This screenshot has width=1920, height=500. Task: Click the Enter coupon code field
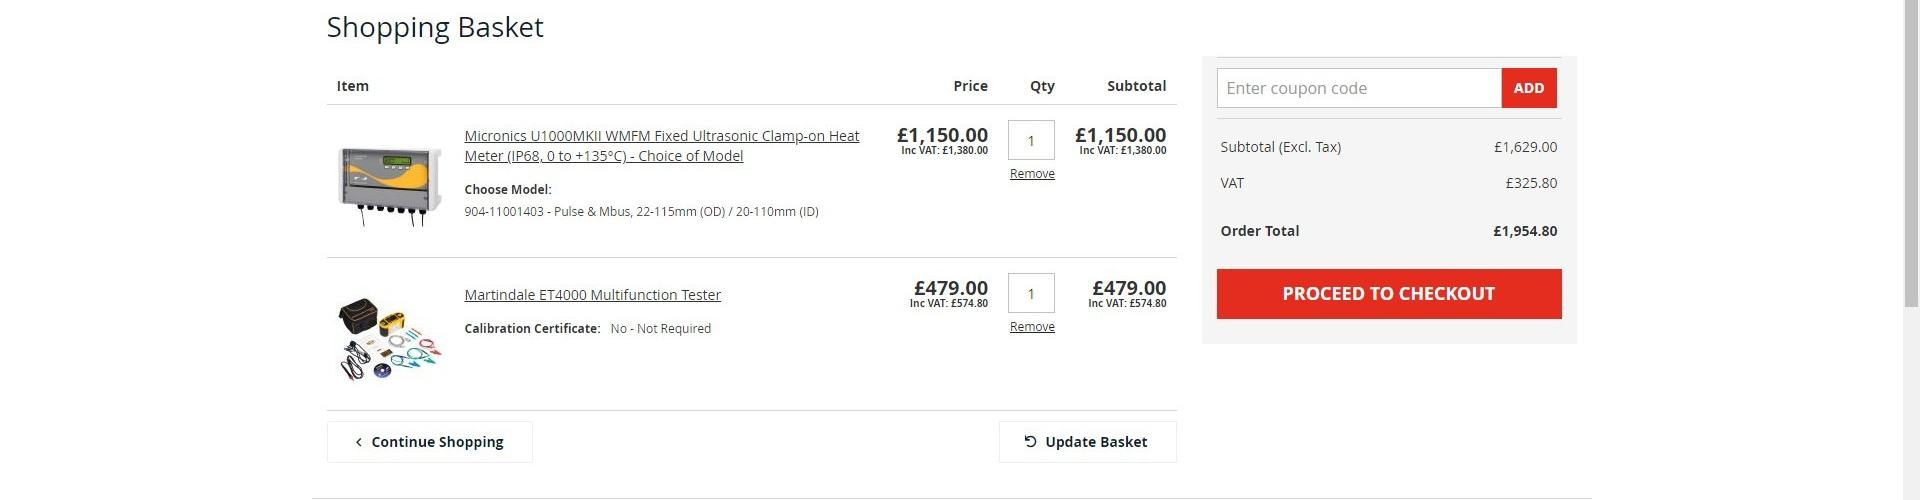click(1359, 88)
